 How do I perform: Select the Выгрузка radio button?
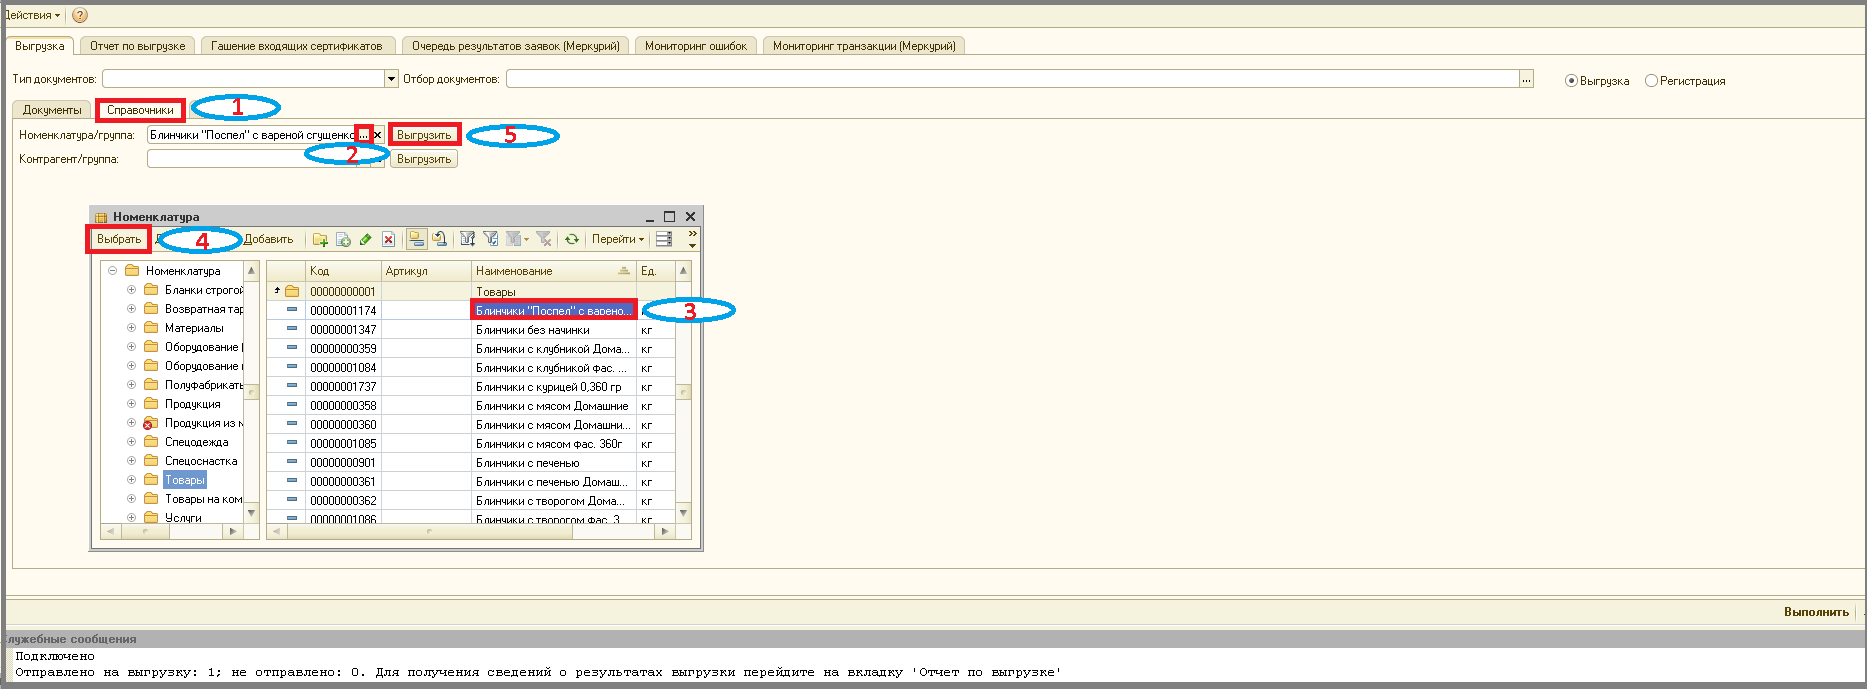pyautogui.click(x=1571, y=81)
